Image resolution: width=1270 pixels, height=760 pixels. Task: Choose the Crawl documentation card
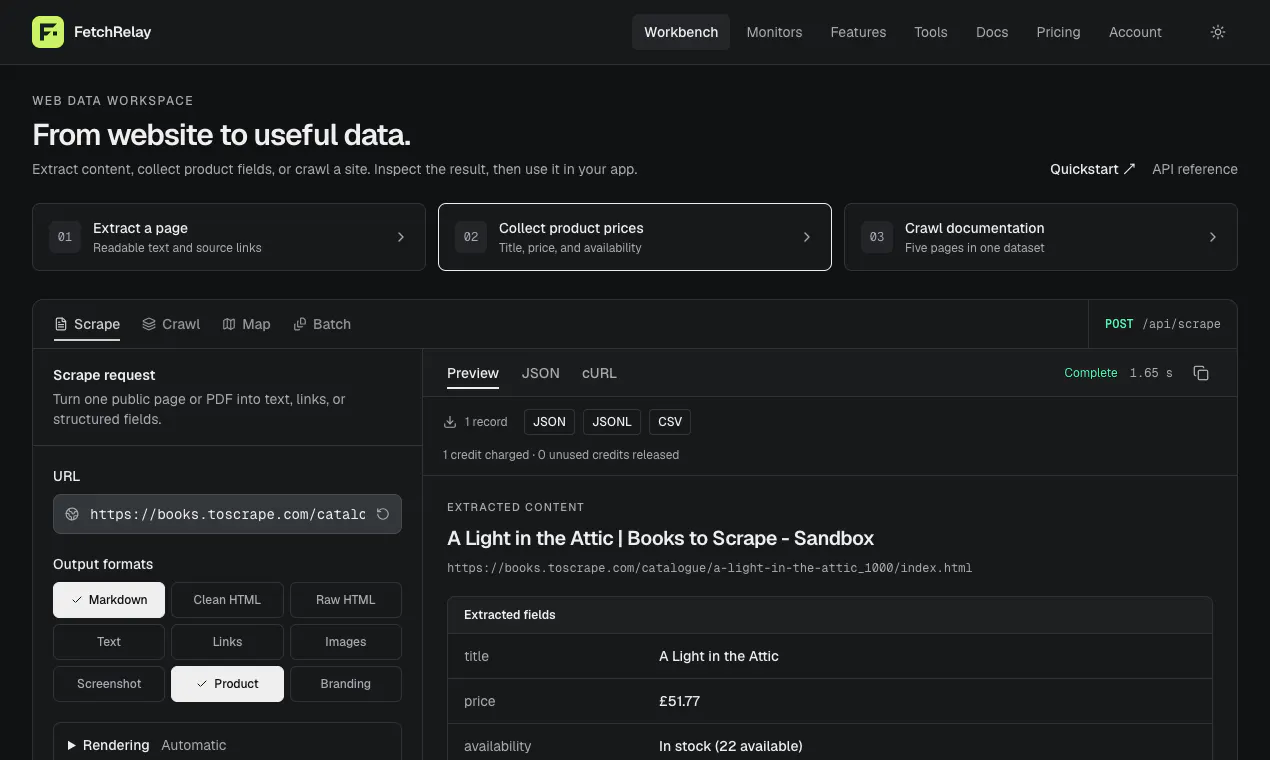[1041, 237]
